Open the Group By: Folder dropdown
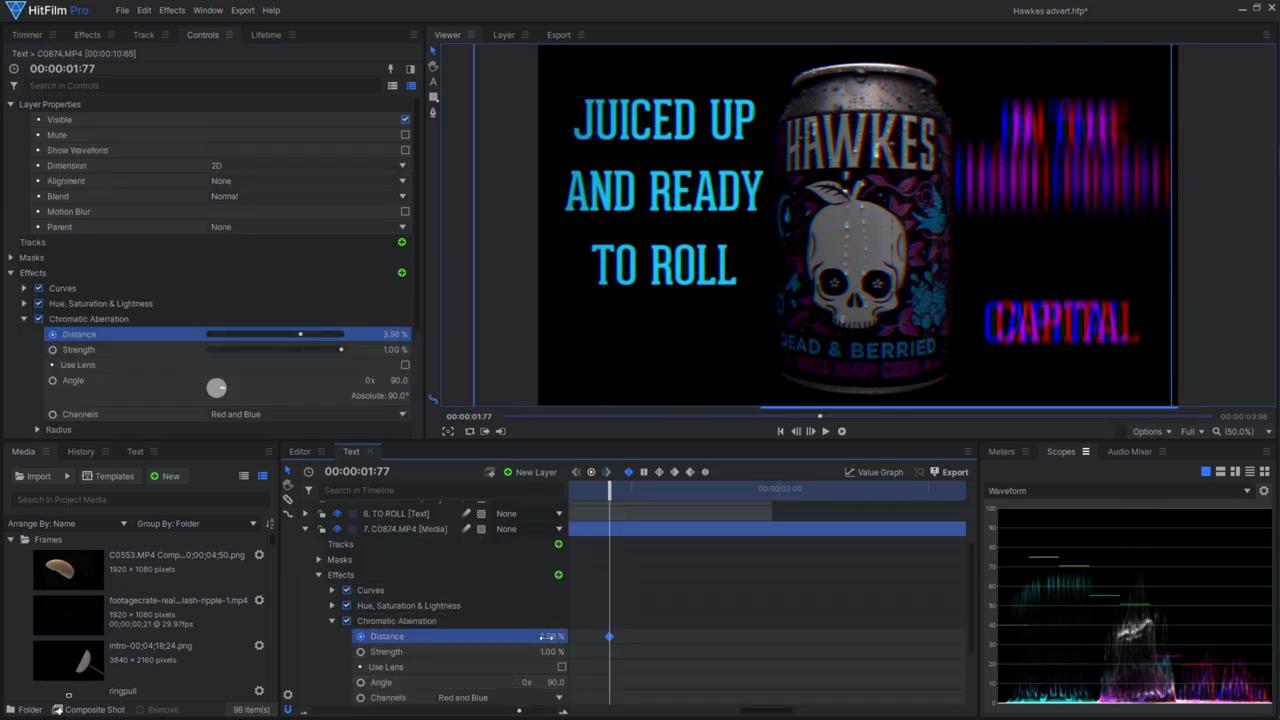 [196, 524]
